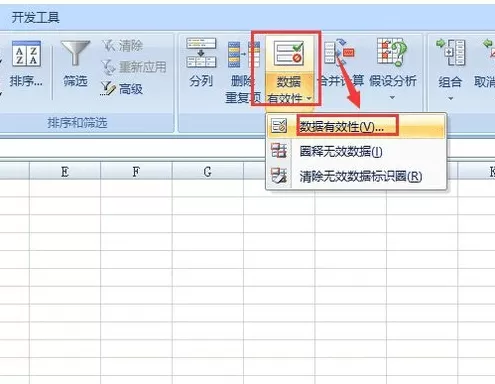
Task: Click the 排序 A-Z sort icon
Action: [x=26, y=54]
